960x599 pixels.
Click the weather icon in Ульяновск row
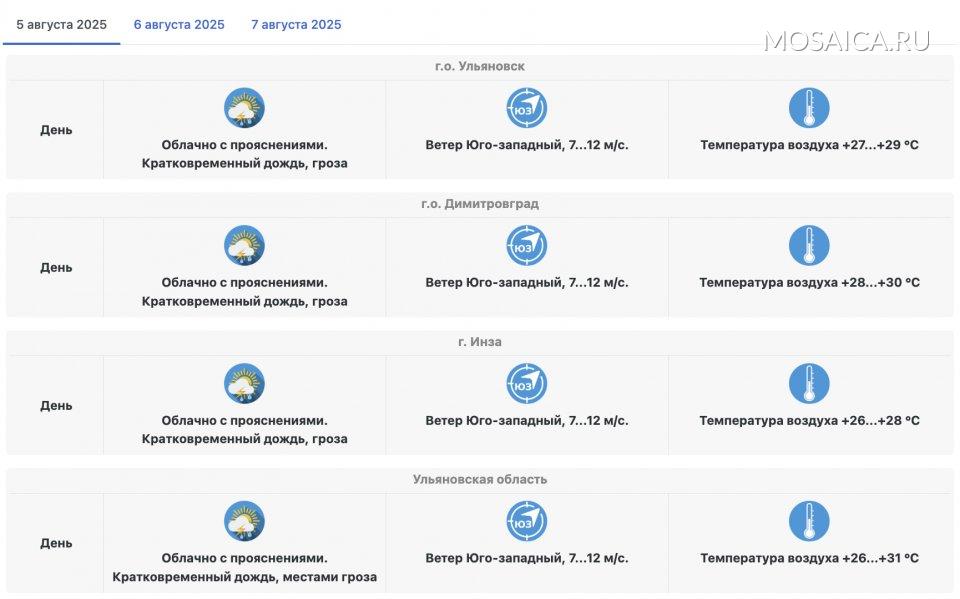pyautogui.click(x=244, y=108)
